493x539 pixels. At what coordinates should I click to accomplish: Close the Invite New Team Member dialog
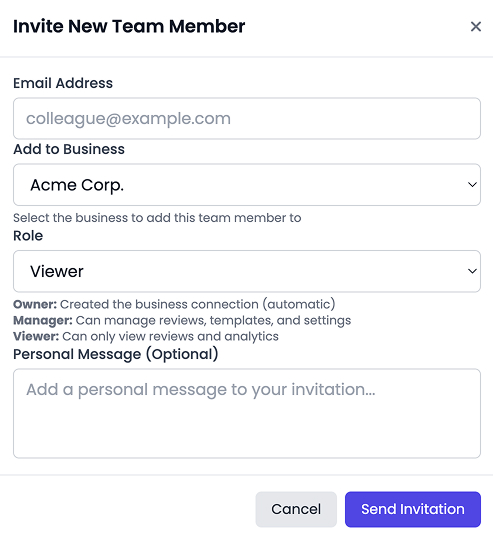tap(475, 26)
